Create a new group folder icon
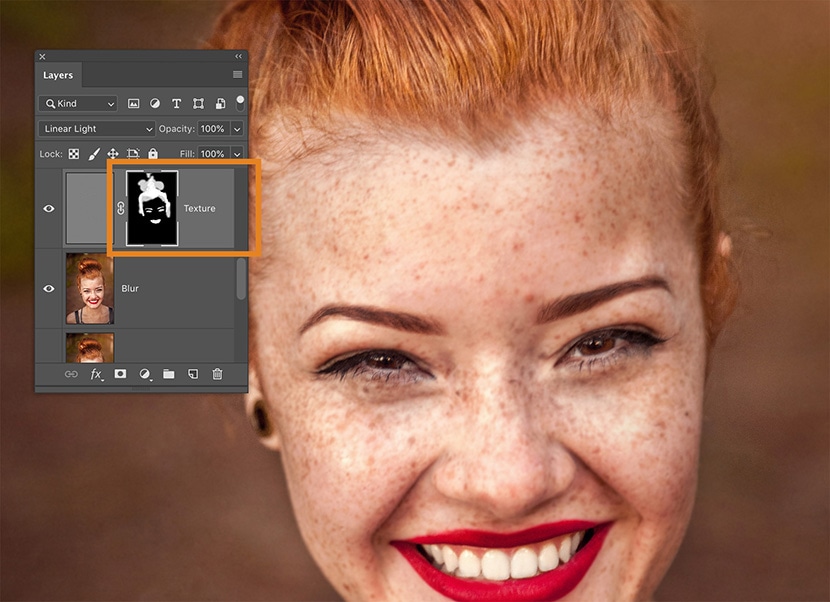The image size is (830, 602). coord(168,374)
